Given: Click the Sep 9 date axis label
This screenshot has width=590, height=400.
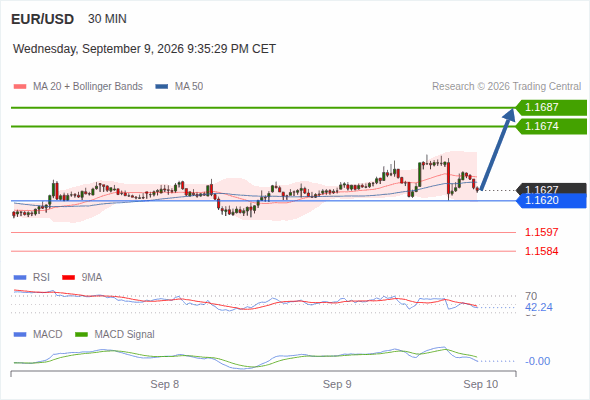Looking at the screenshot, I should [x=337, y=384].
